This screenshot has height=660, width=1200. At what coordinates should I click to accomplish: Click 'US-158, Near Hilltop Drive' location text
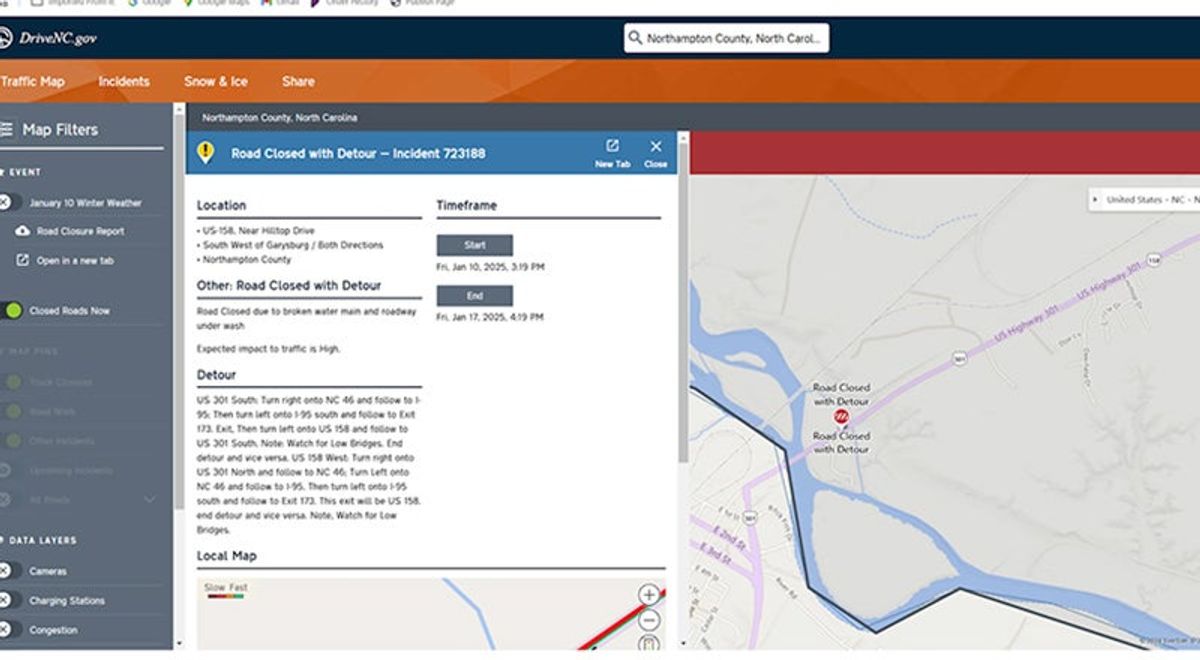pos(257,231)
